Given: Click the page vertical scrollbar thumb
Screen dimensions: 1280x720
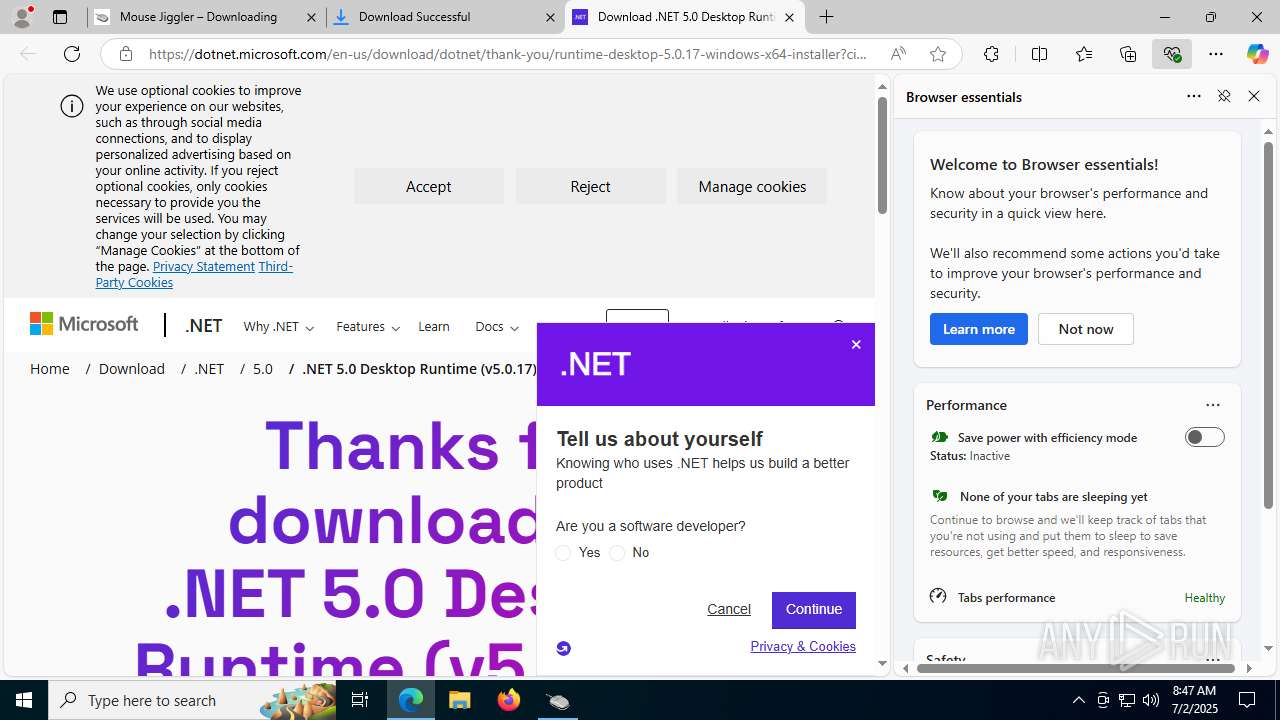Looking at the screenshot, I should tap(882, 155).
